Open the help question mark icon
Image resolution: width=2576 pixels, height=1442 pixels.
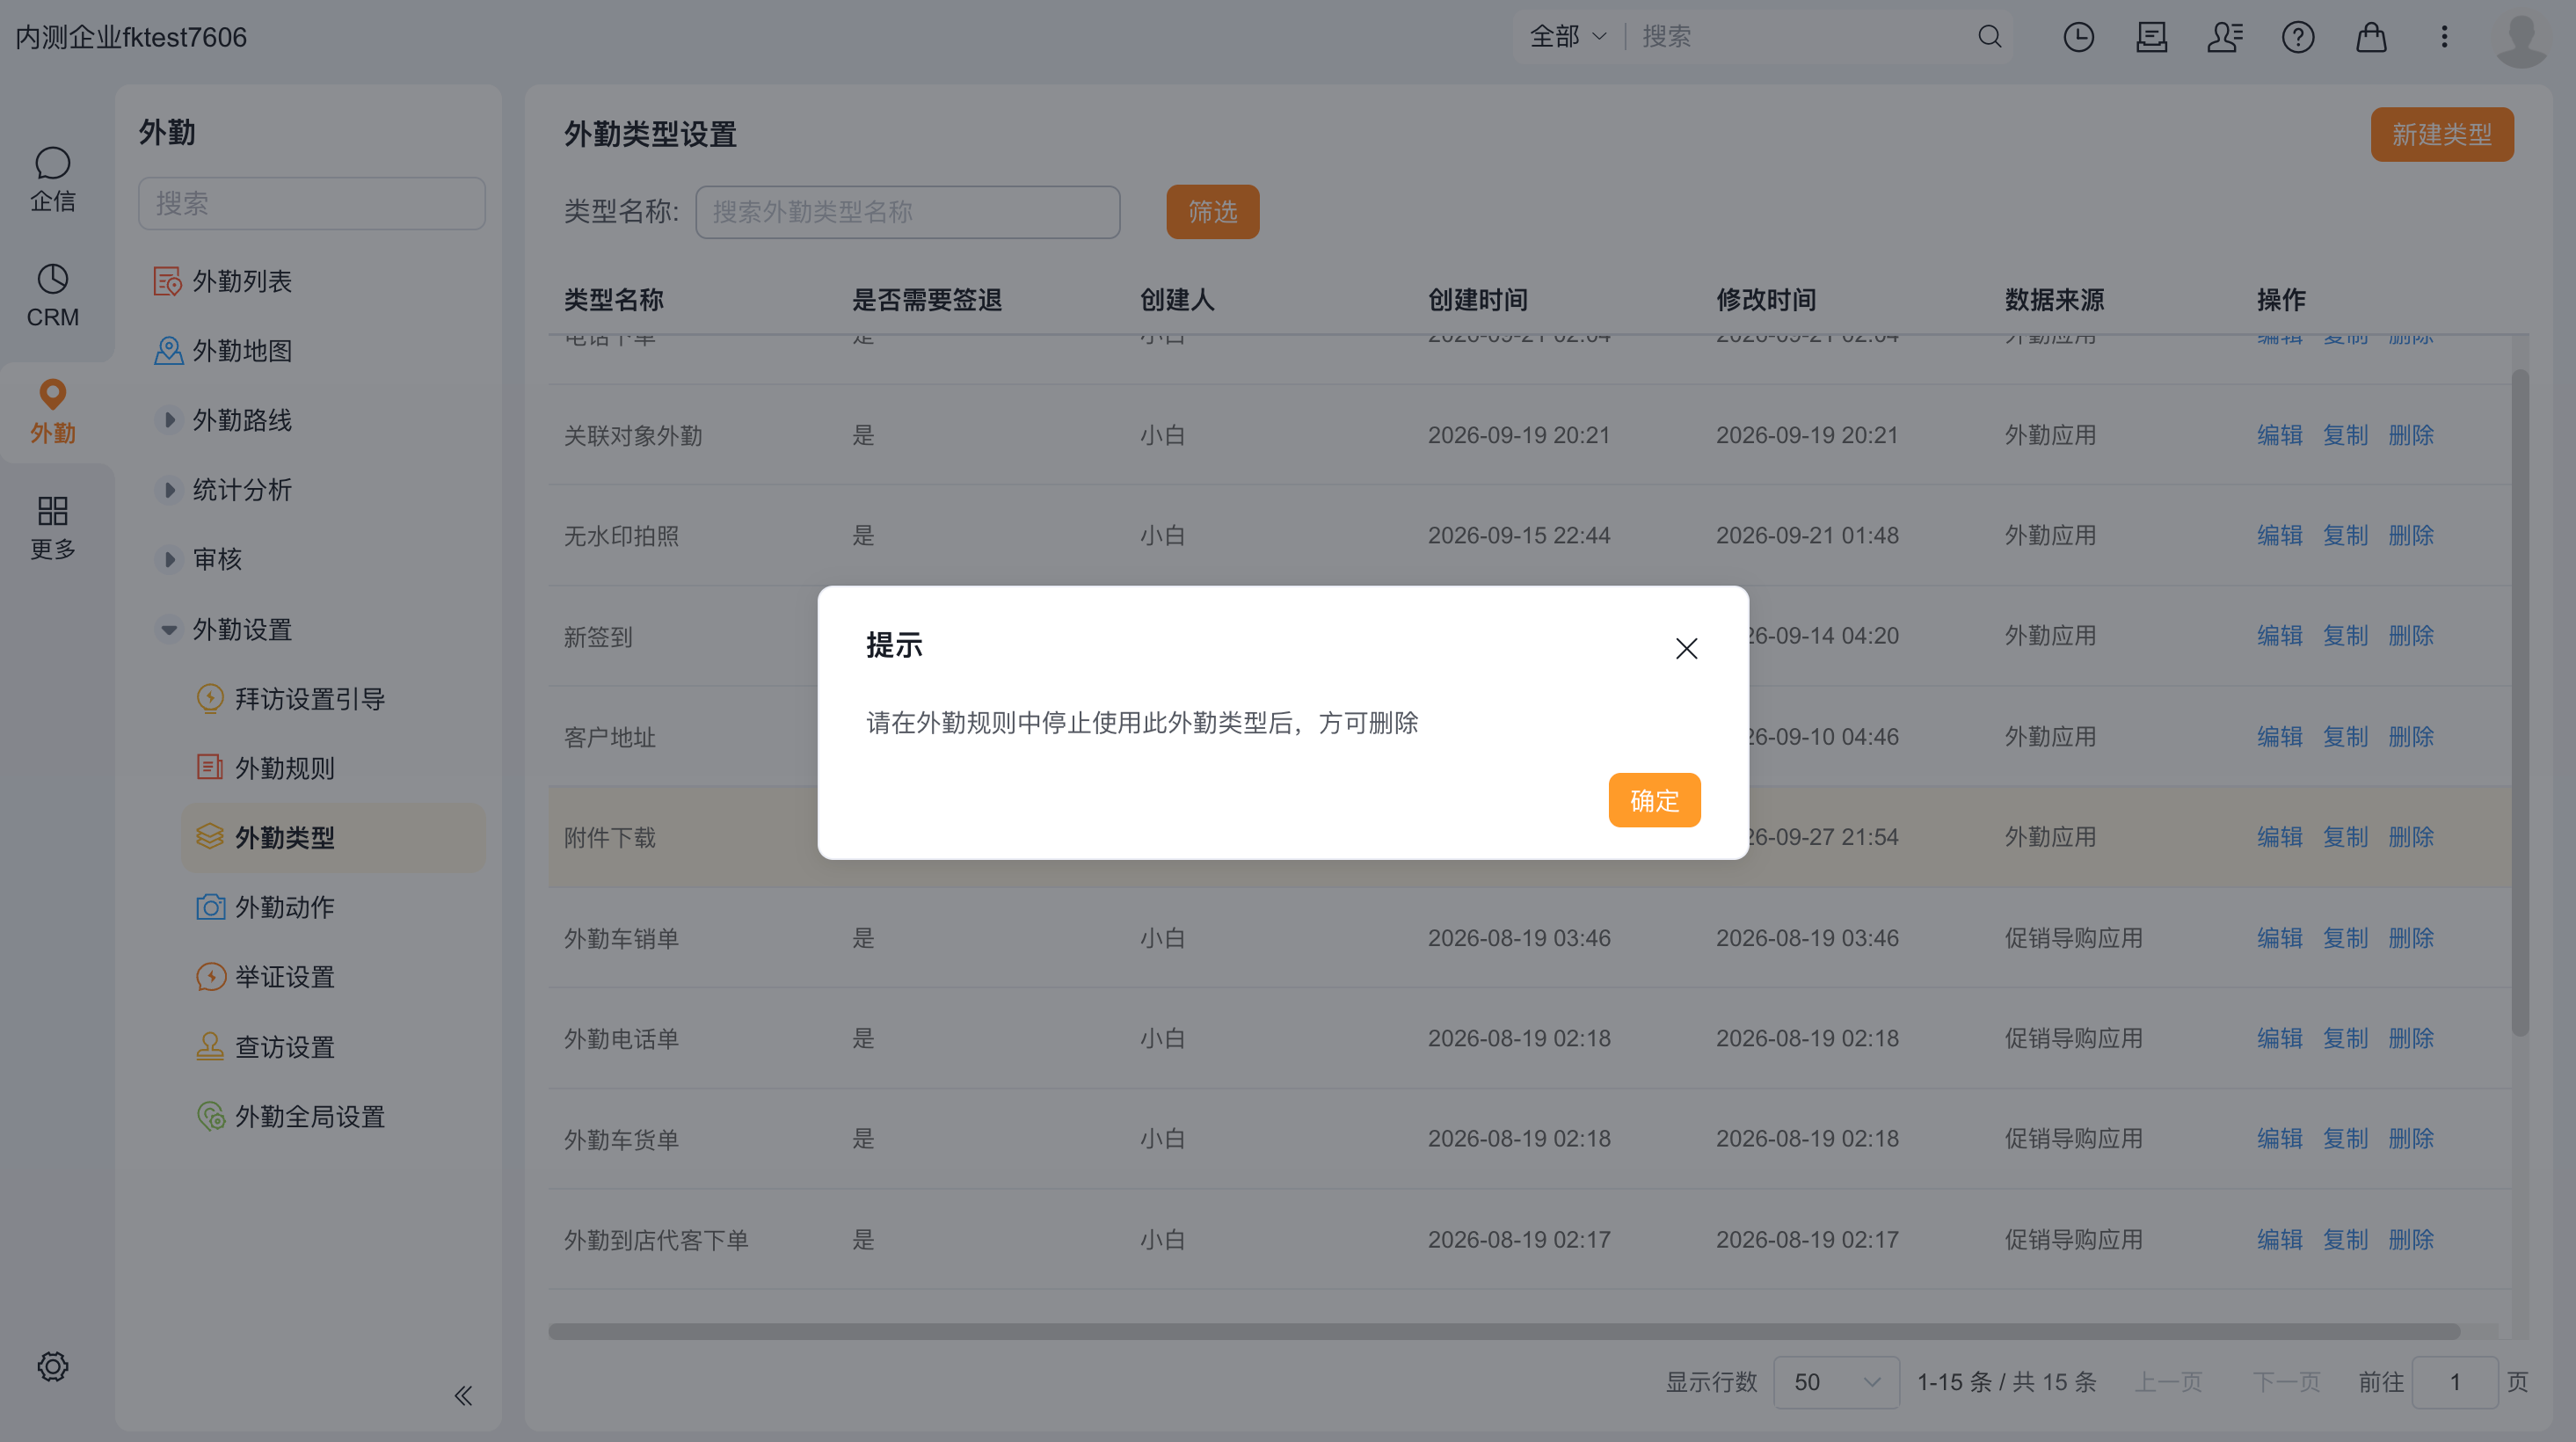click(2298, 37)
